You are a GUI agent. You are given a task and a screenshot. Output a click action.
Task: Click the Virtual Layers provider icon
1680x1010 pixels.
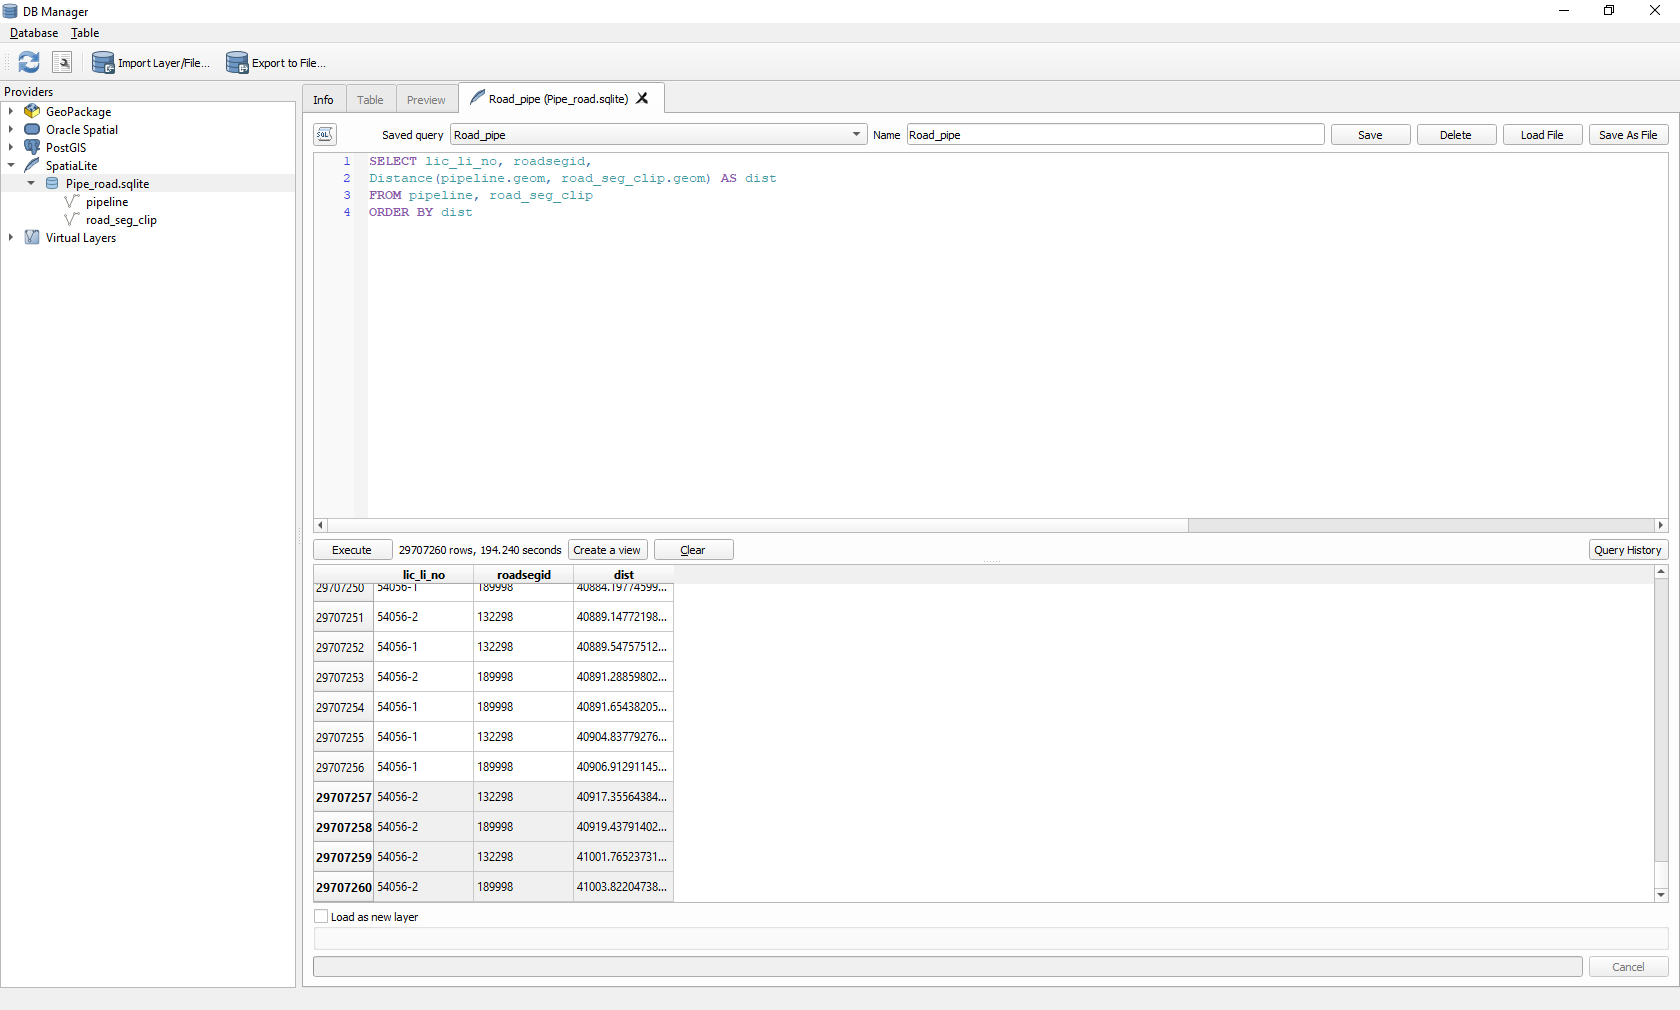(x=32, y=237)
